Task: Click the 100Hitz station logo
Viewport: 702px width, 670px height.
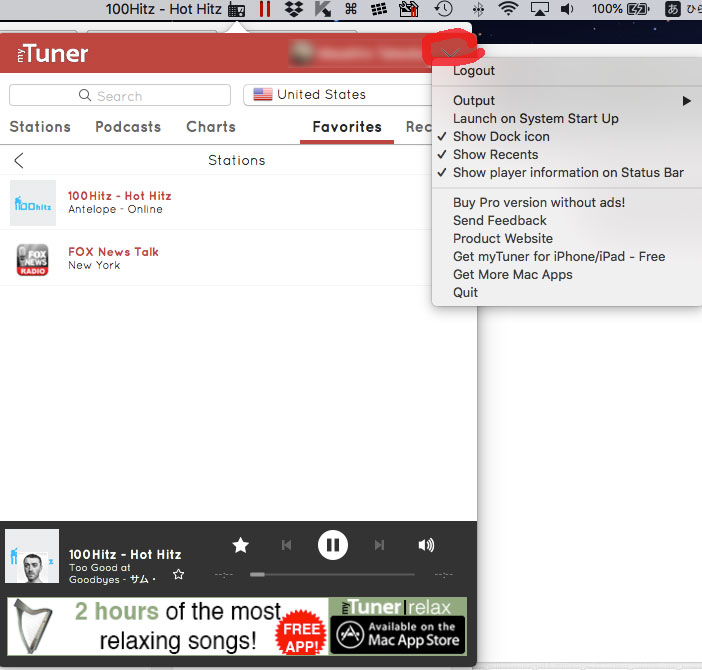Action: click(33, 203)
